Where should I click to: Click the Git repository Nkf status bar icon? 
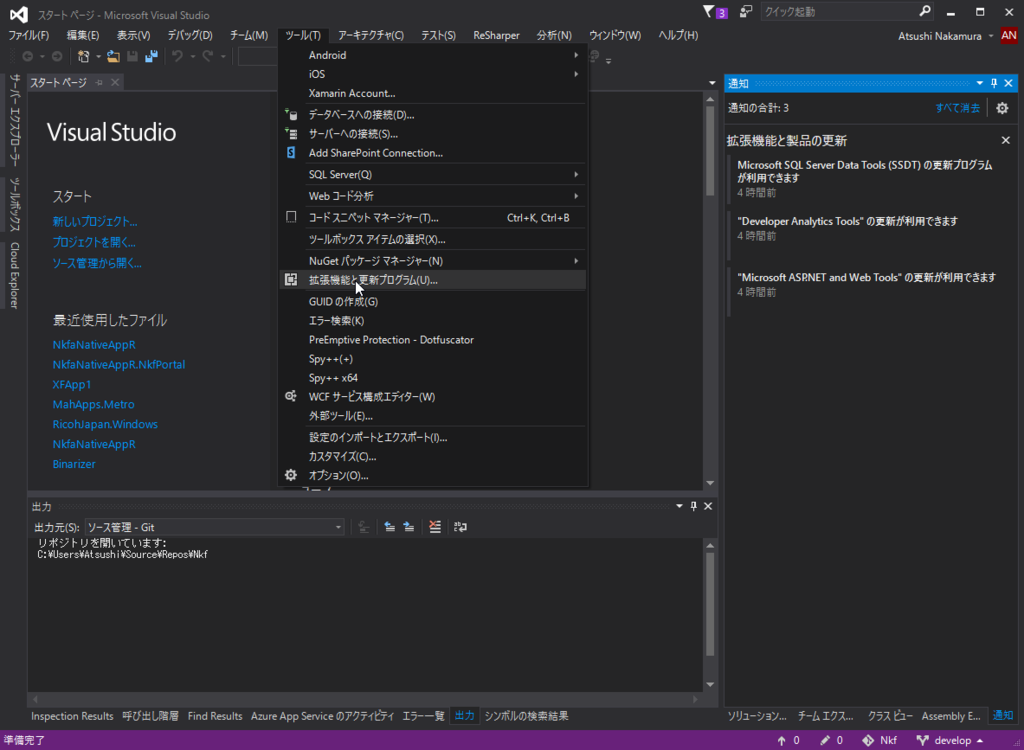click(868, 740)
